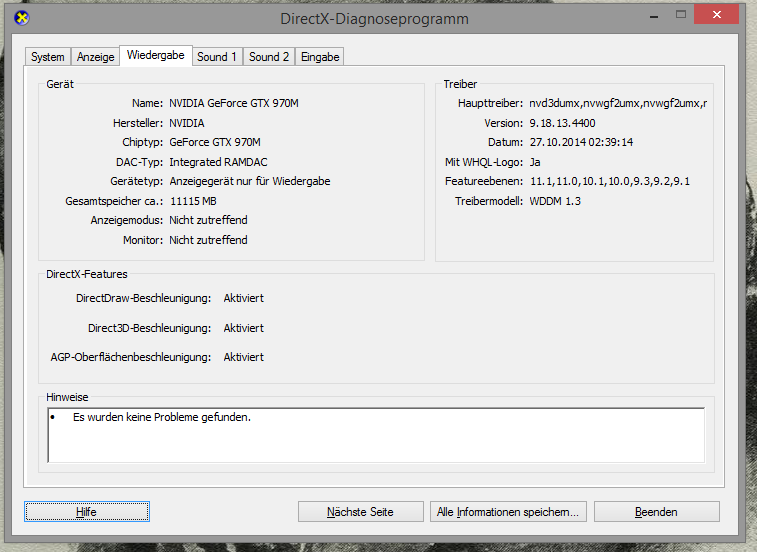Minimize the DirectX-Diagnoseprogramm window
The width and height of the screenshot is (757, 552).
pos(654,16)
